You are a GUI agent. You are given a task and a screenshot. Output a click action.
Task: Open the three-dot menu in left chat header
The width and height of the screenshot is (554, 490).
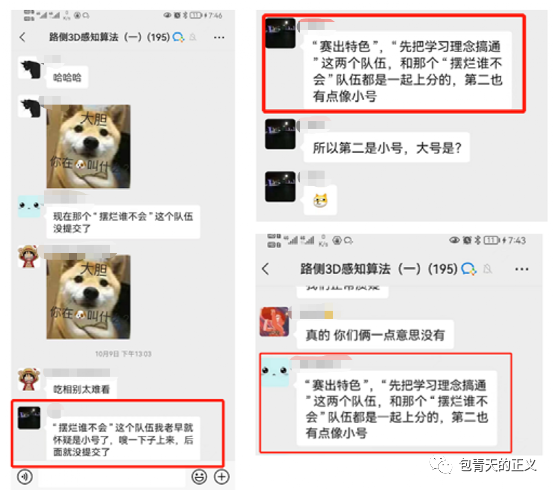[x=219, y=37]
